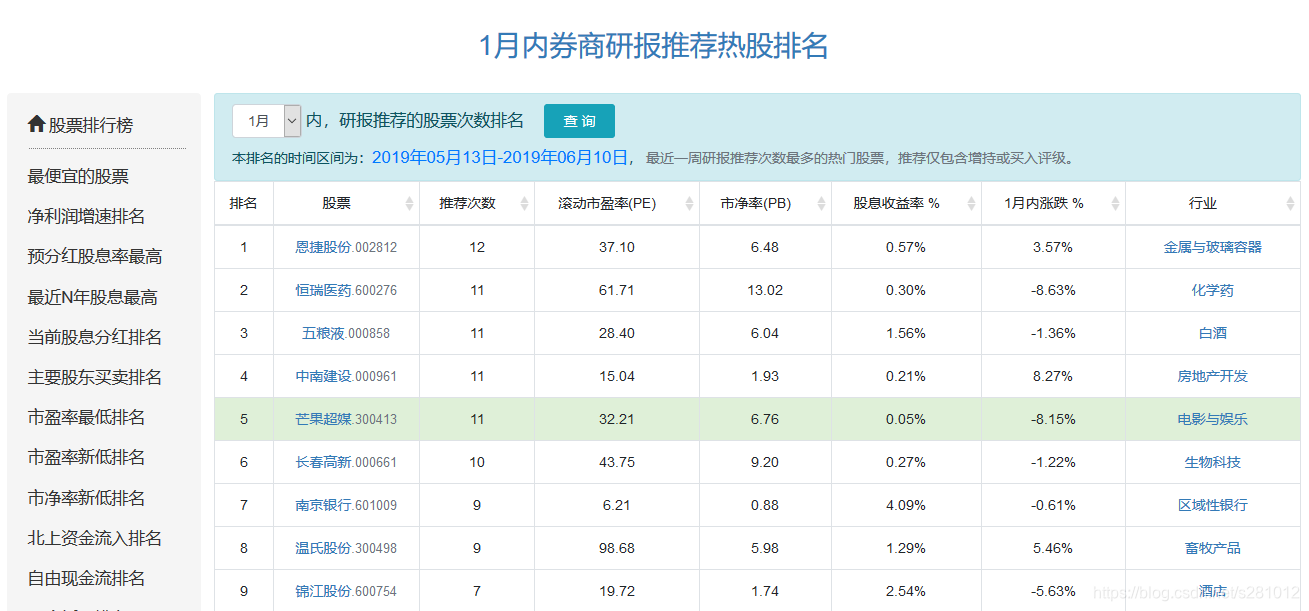This screenshot has height=611, width=1309.
Task: Open industry 畜牧产品
Action: tap(1212, 548)
